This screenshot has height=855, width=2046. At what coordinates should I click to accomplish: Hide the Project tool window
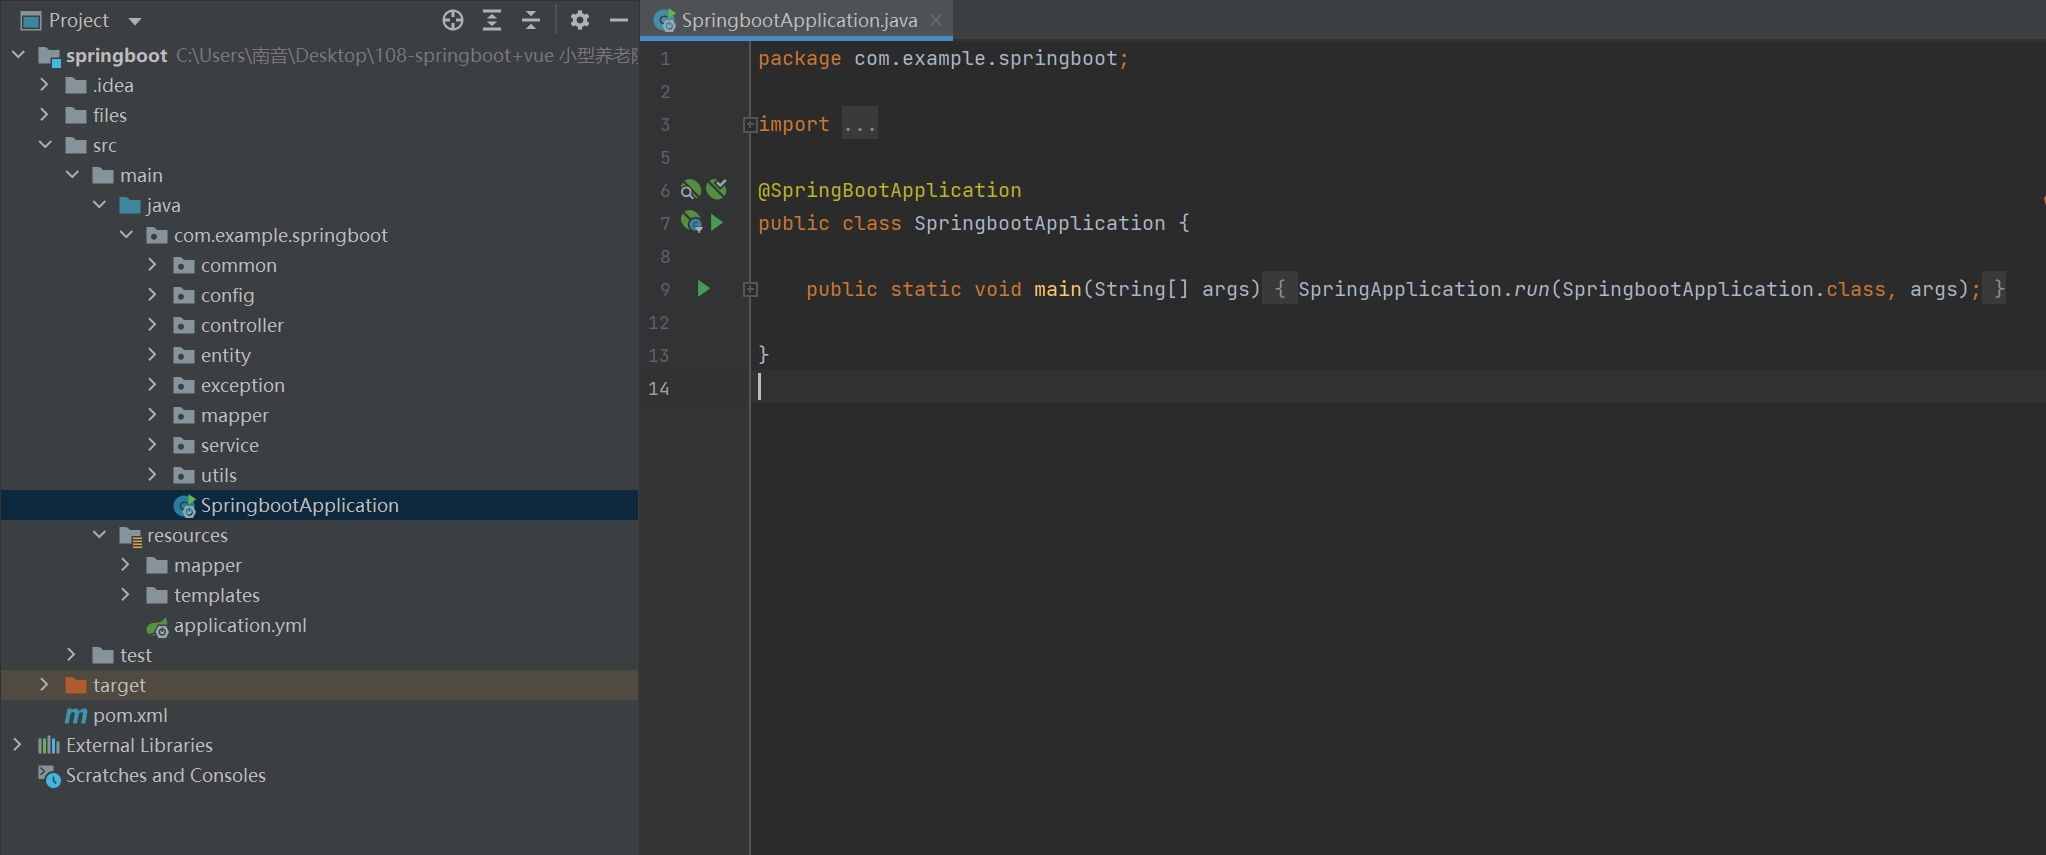point(619,20)
